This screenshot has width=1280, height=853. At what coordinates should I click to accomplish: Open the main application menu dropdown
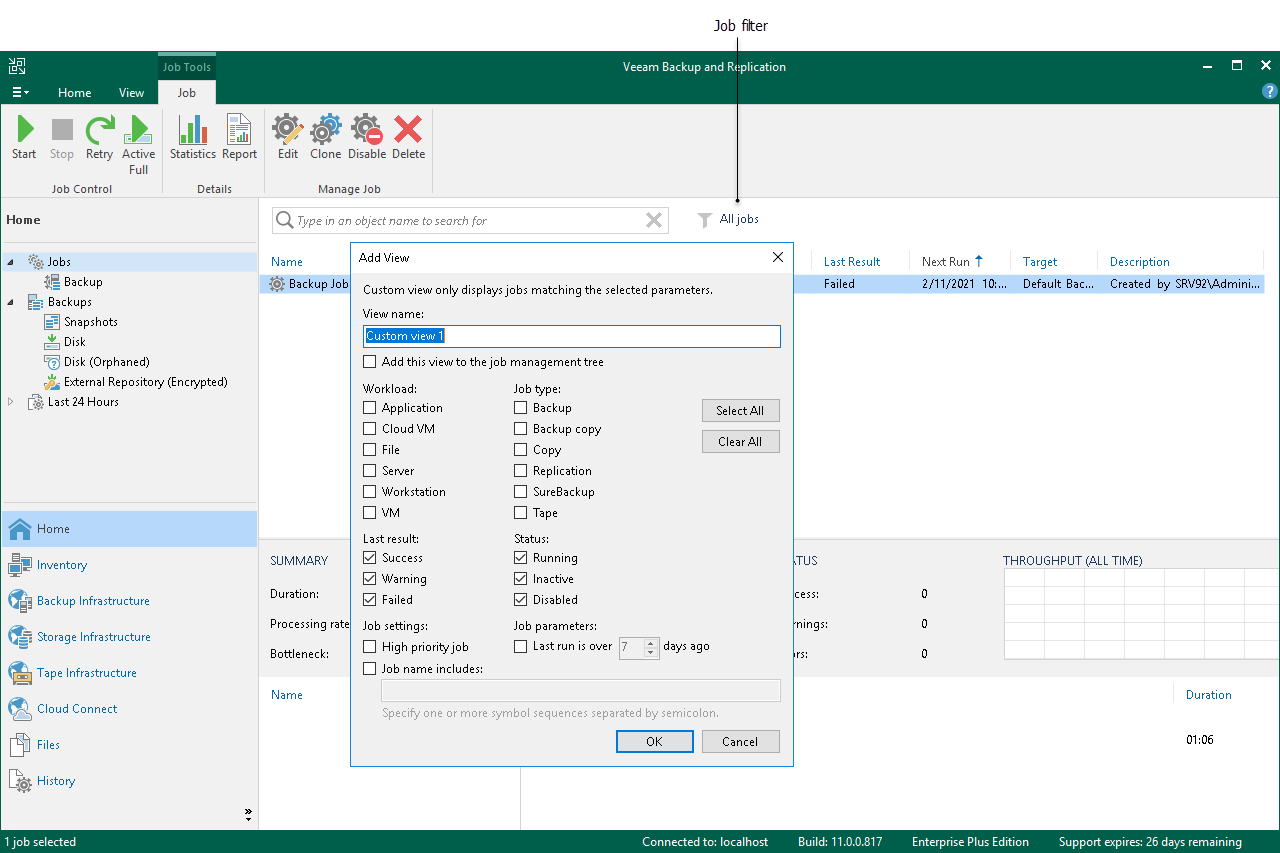20,92
